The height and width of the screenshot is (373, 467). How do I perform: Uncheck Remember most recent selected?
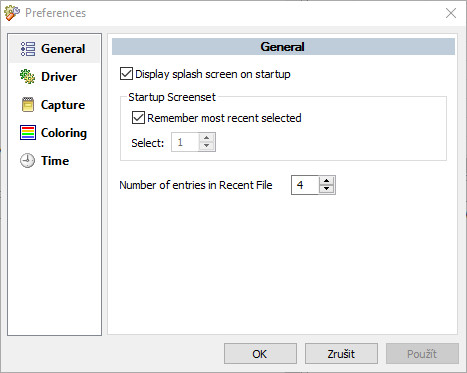coord(138,118)
